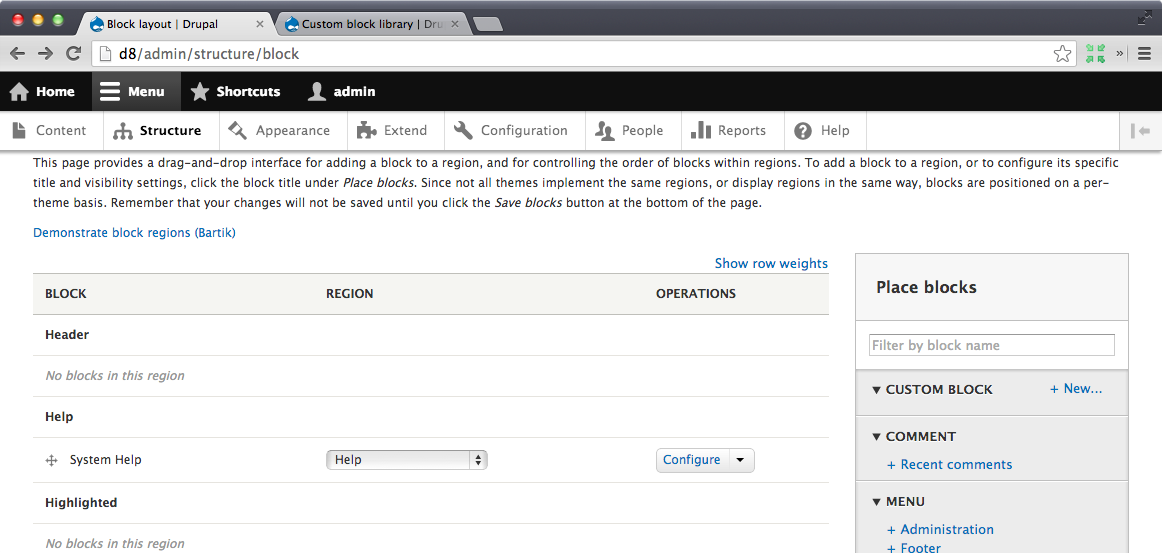
Task: Go to Content in admin menu
Action: pos(50,130)
